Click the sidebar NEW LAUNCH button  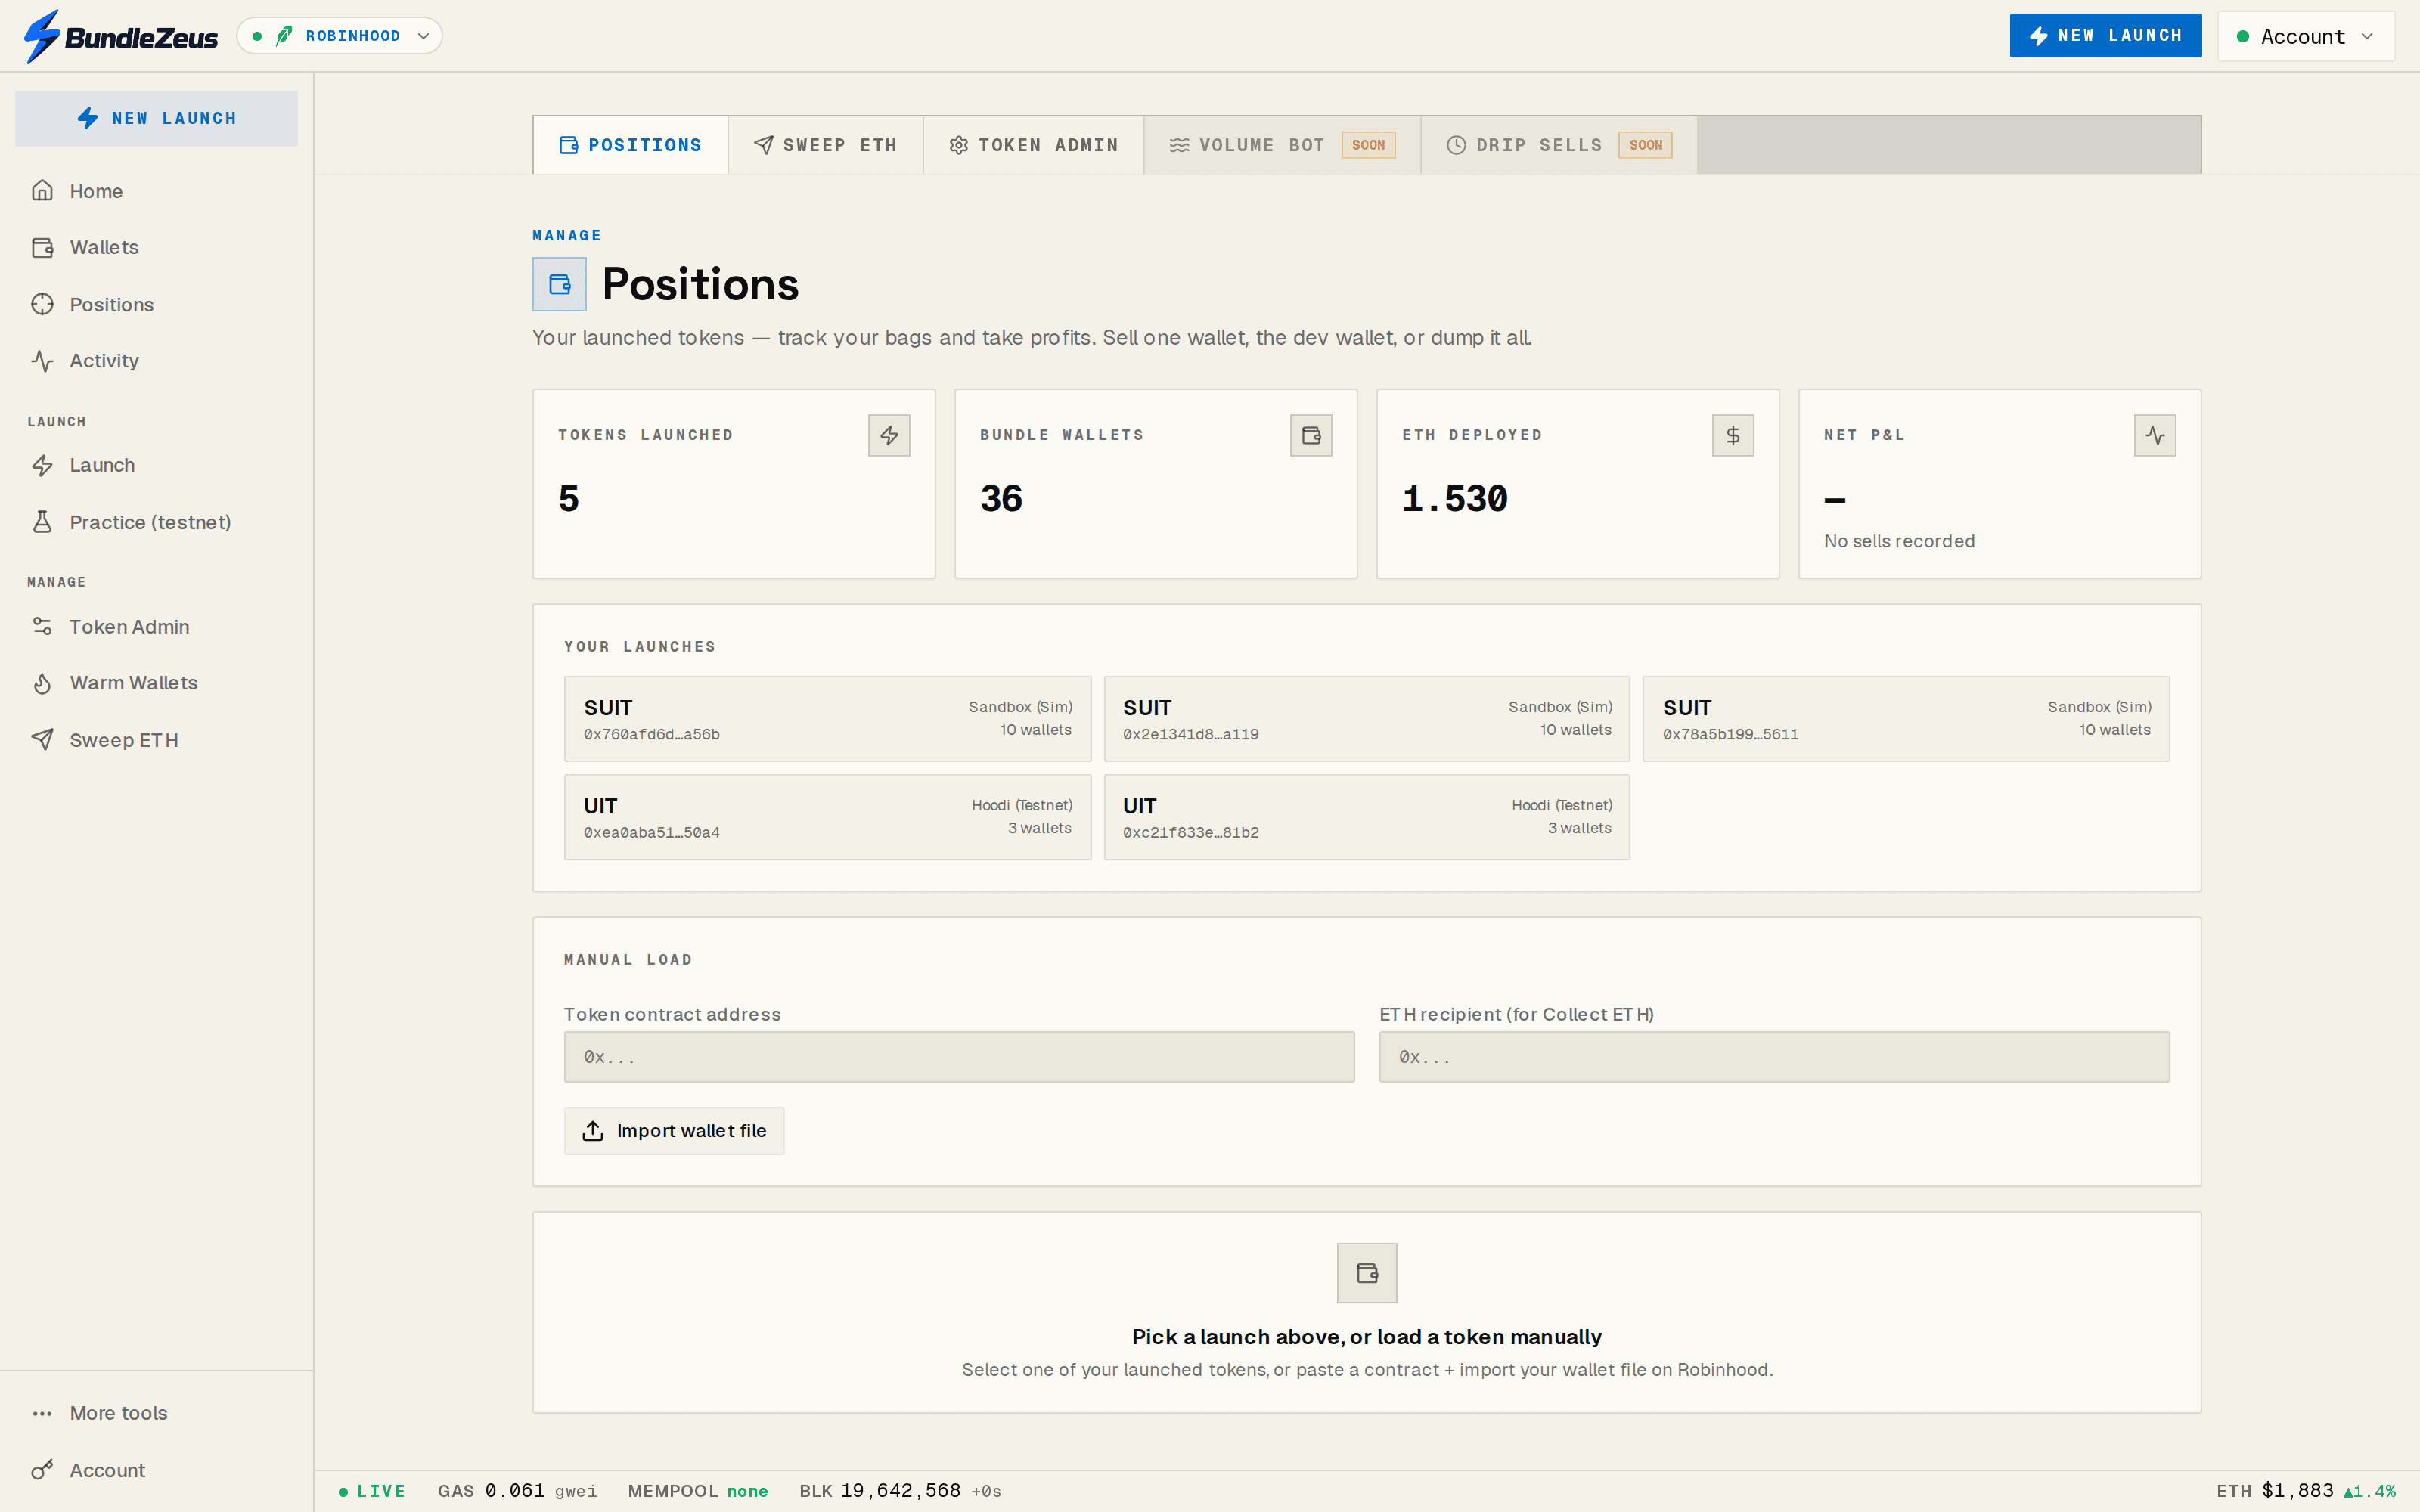pos(156,118)
